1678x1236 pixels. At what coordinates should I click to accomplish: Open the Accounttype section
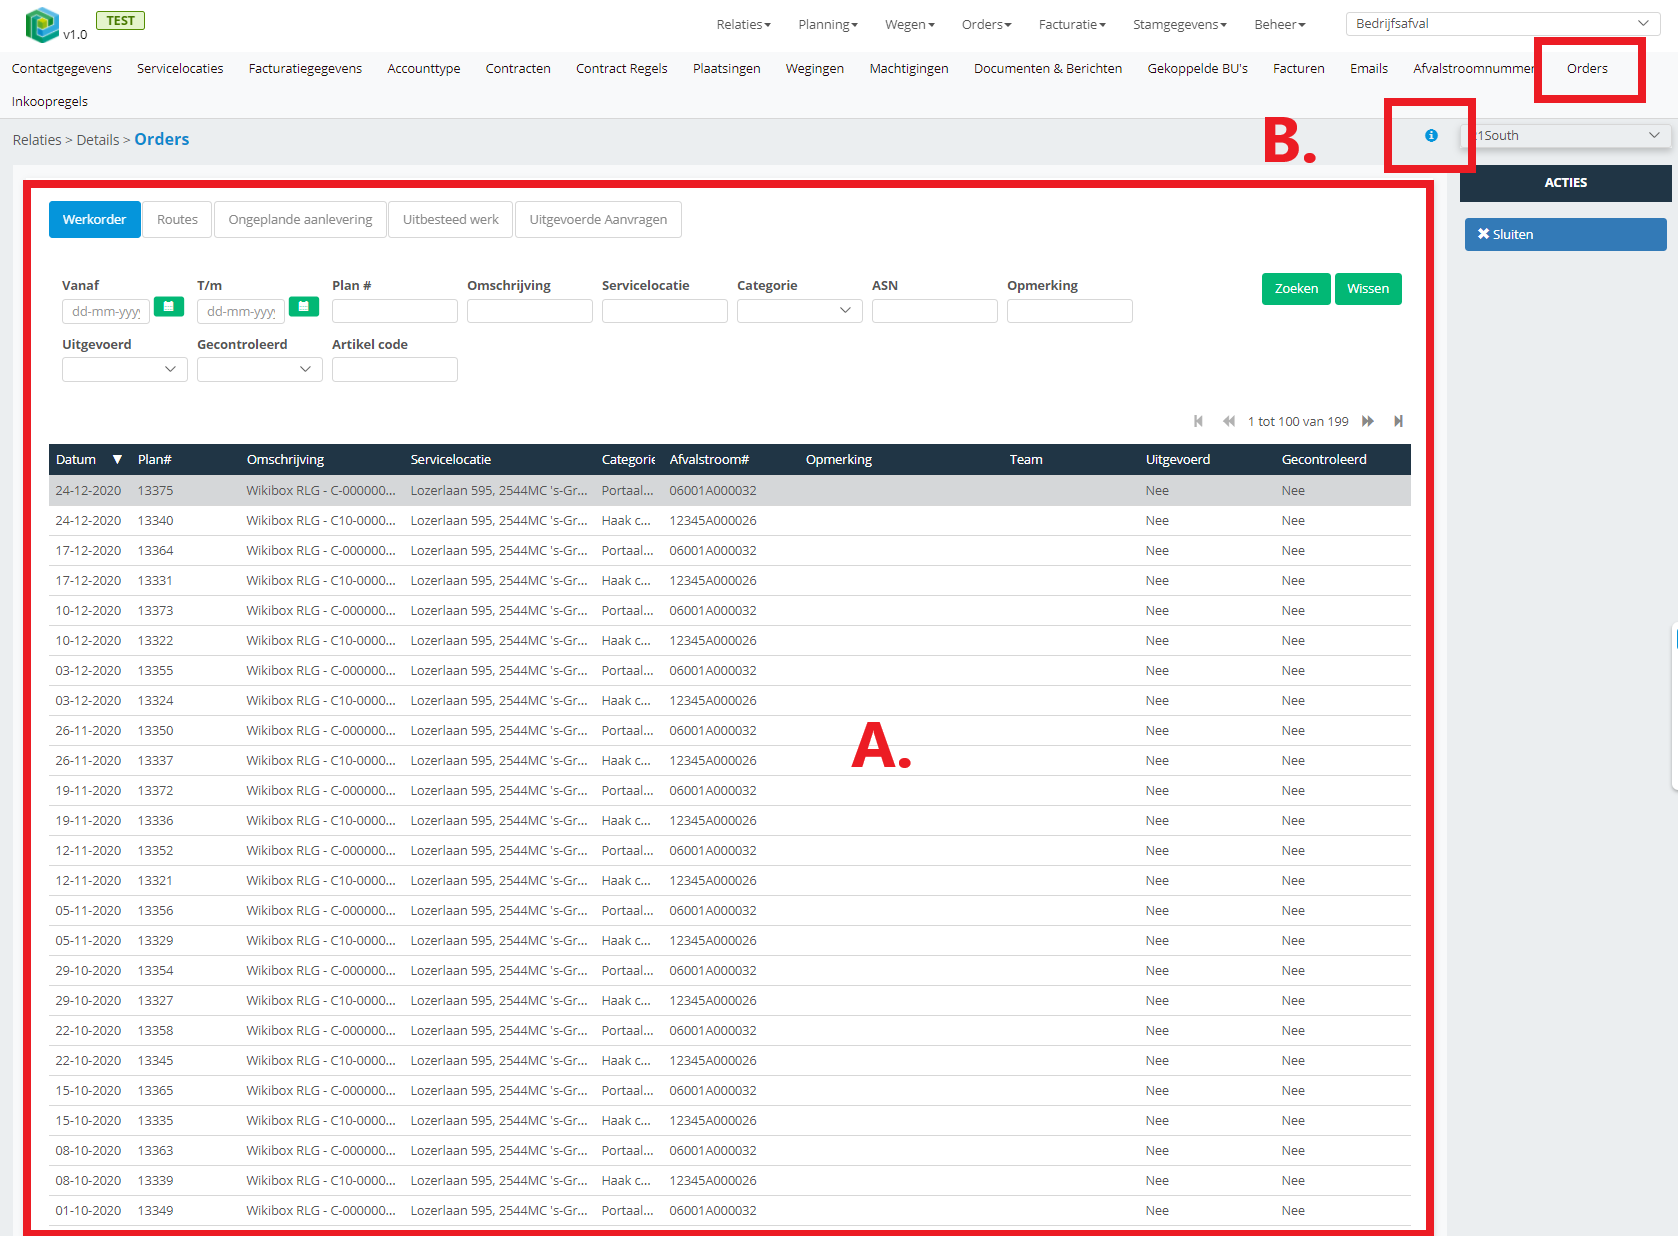tap(423, 68)
